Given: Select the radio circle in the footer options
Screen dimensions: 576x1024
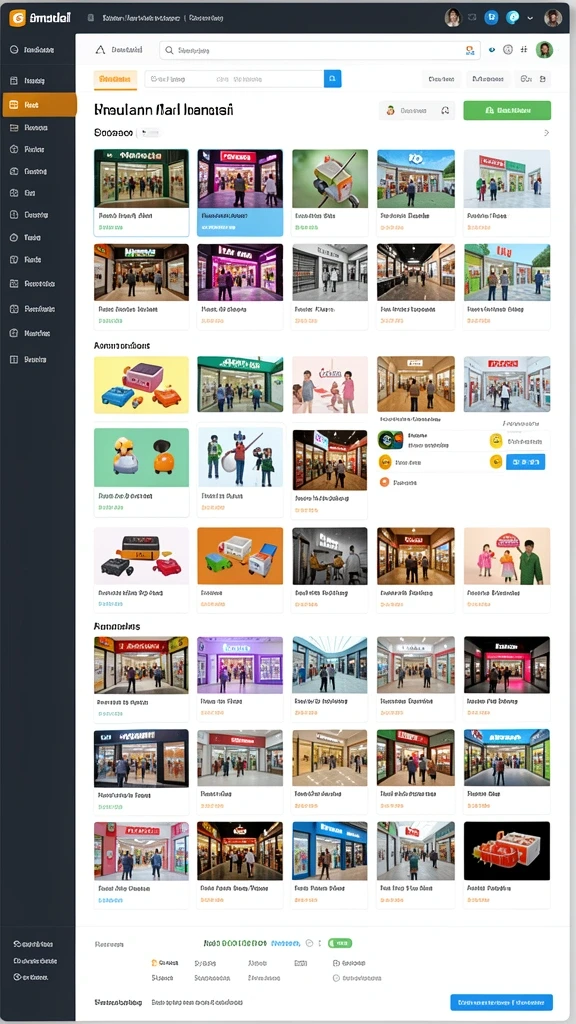Looking at the screenshot, I should (336, 978).
